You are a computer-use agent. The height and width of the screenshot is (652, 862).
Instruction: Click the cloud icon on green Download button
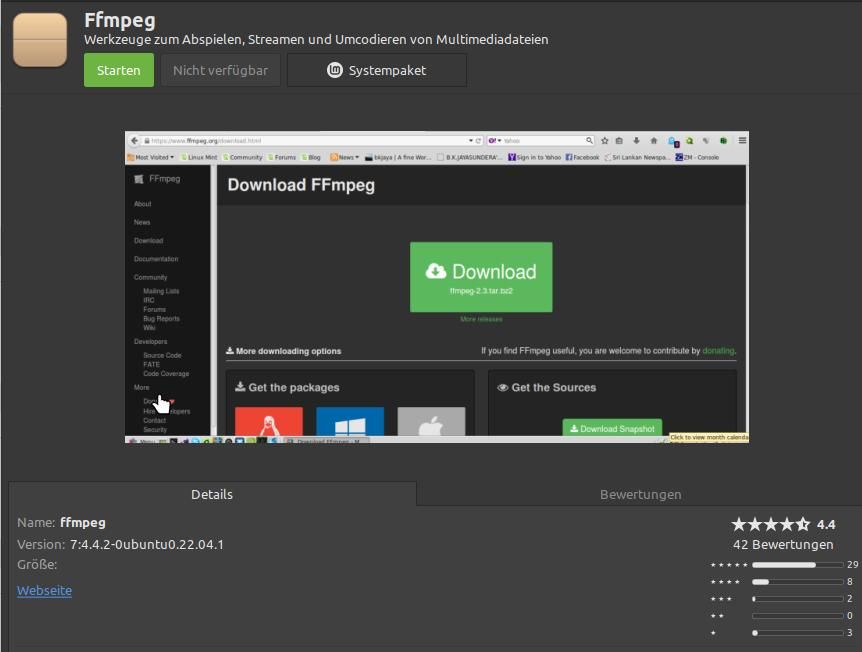tap(436, 271)
